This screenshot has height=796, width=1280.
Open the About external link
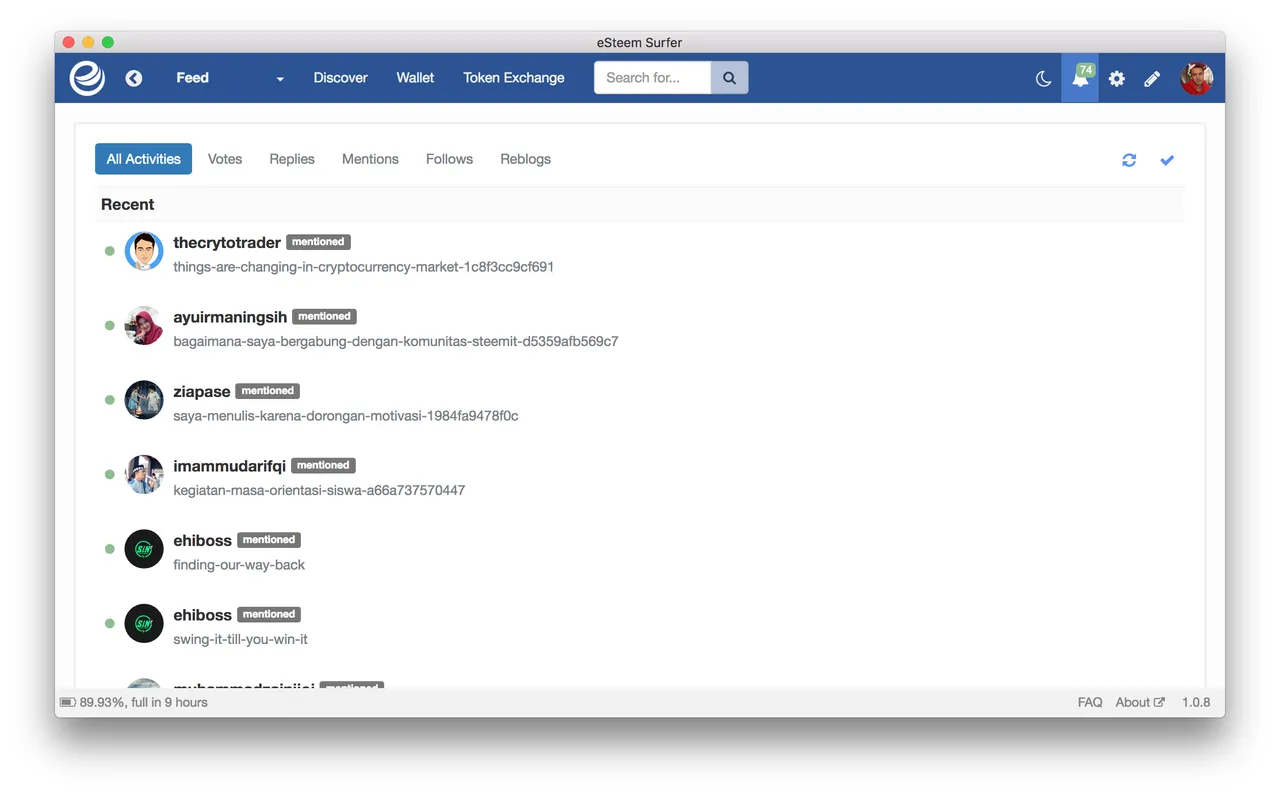tap(1140, 702)
